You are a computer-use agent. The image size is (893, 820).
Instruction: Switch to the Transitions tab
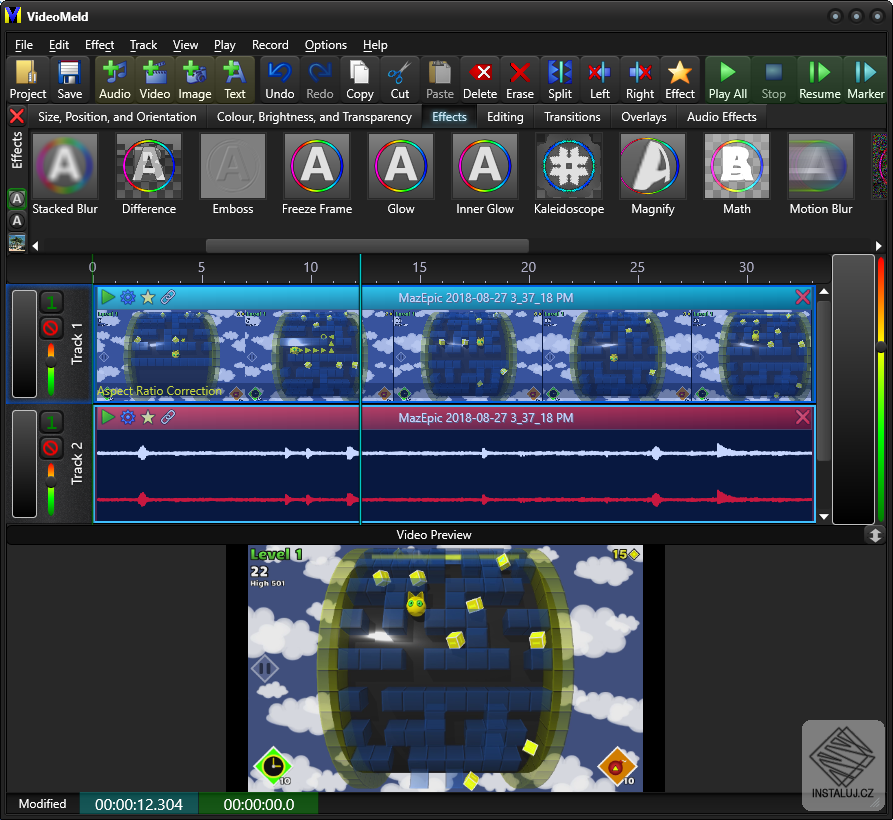click(572, 117)
